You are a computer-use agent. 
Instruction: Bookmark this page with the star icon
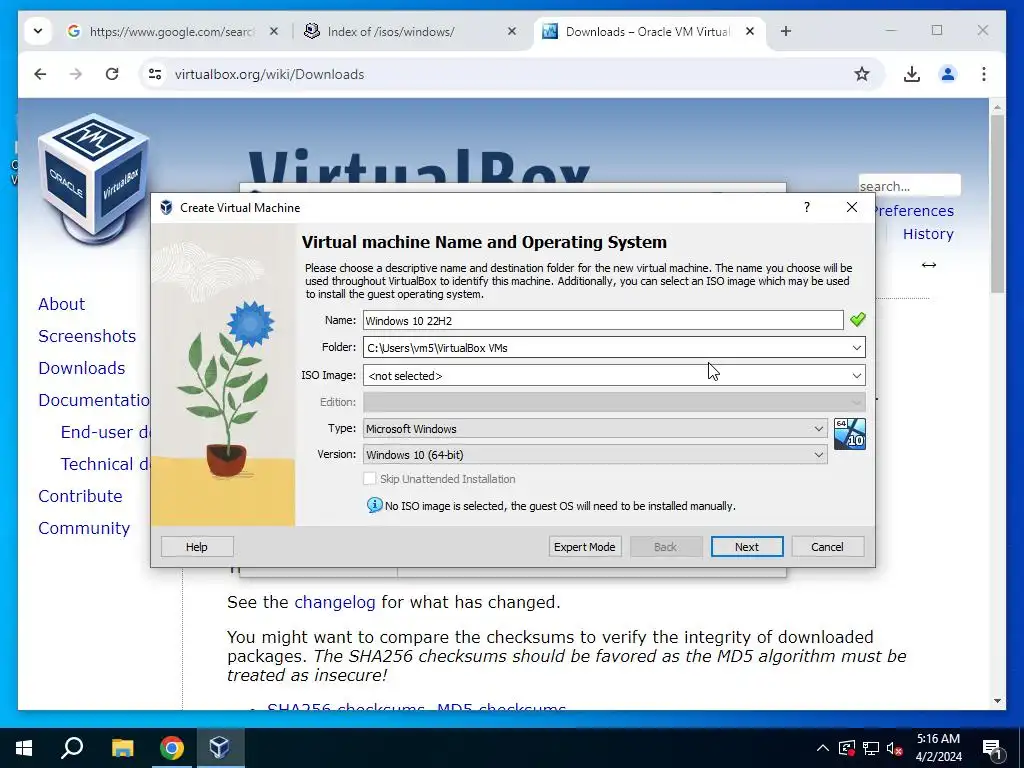click(x=862, y=74)
